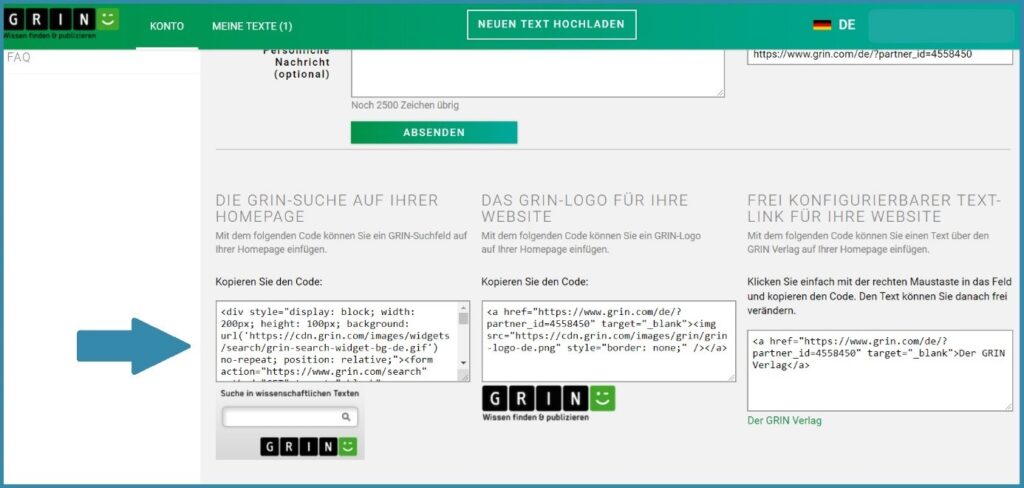Click the GRIN logo code text box
Image resolution: width=1024 pixels, height=488 pixels.
(x=608, y=341)
